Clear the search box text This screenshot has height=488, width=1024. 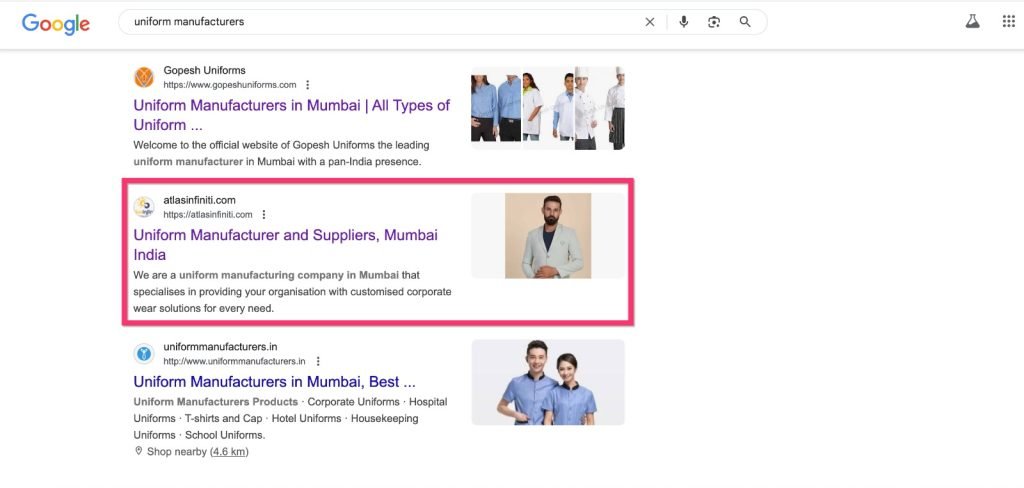click(x=650, y=22)
